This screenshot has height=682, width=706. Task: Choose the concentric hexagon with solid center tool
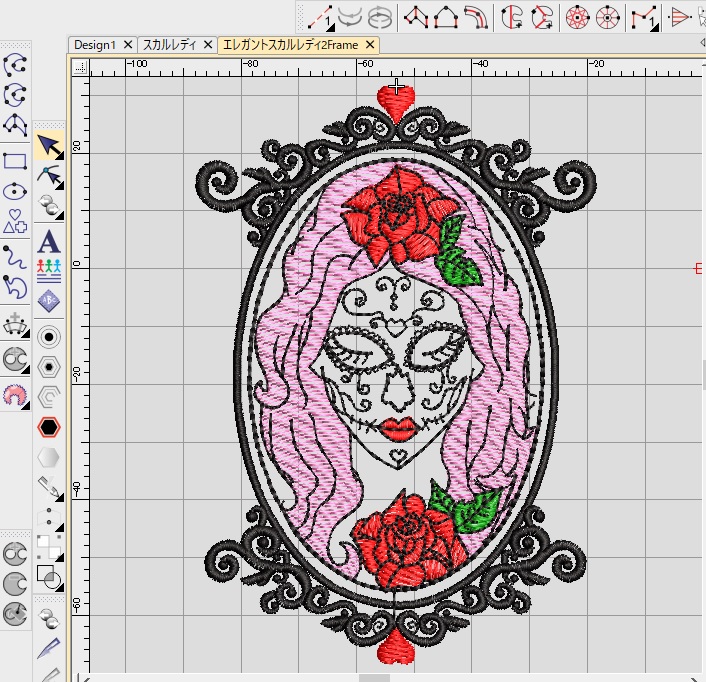(49, 367)
